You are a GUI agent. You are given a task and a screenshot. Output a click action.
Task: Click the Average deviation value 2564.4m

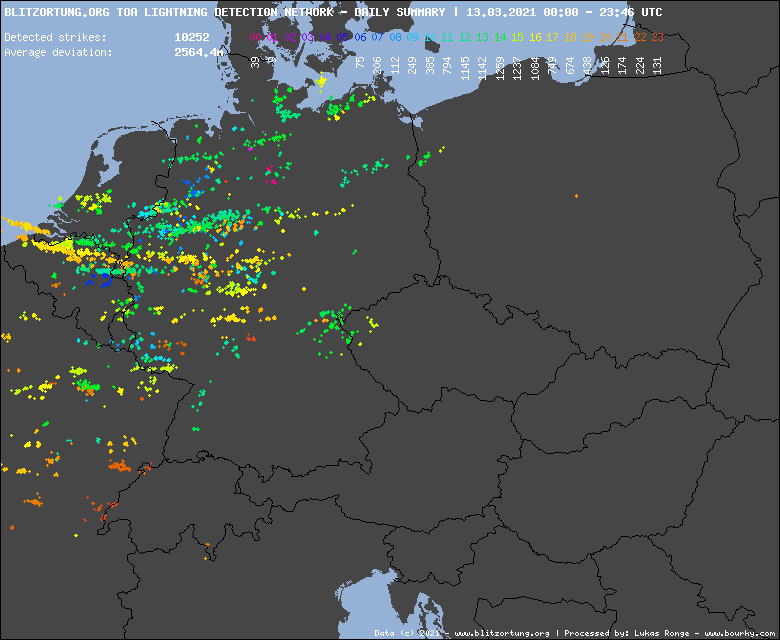point(198,51)
